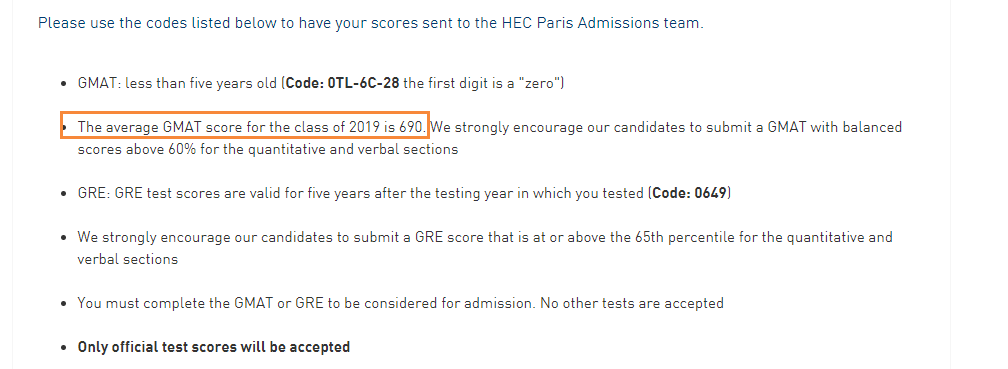Click the bullet dot before 'GRE: GRE test scores'

[x=63, y=194]
